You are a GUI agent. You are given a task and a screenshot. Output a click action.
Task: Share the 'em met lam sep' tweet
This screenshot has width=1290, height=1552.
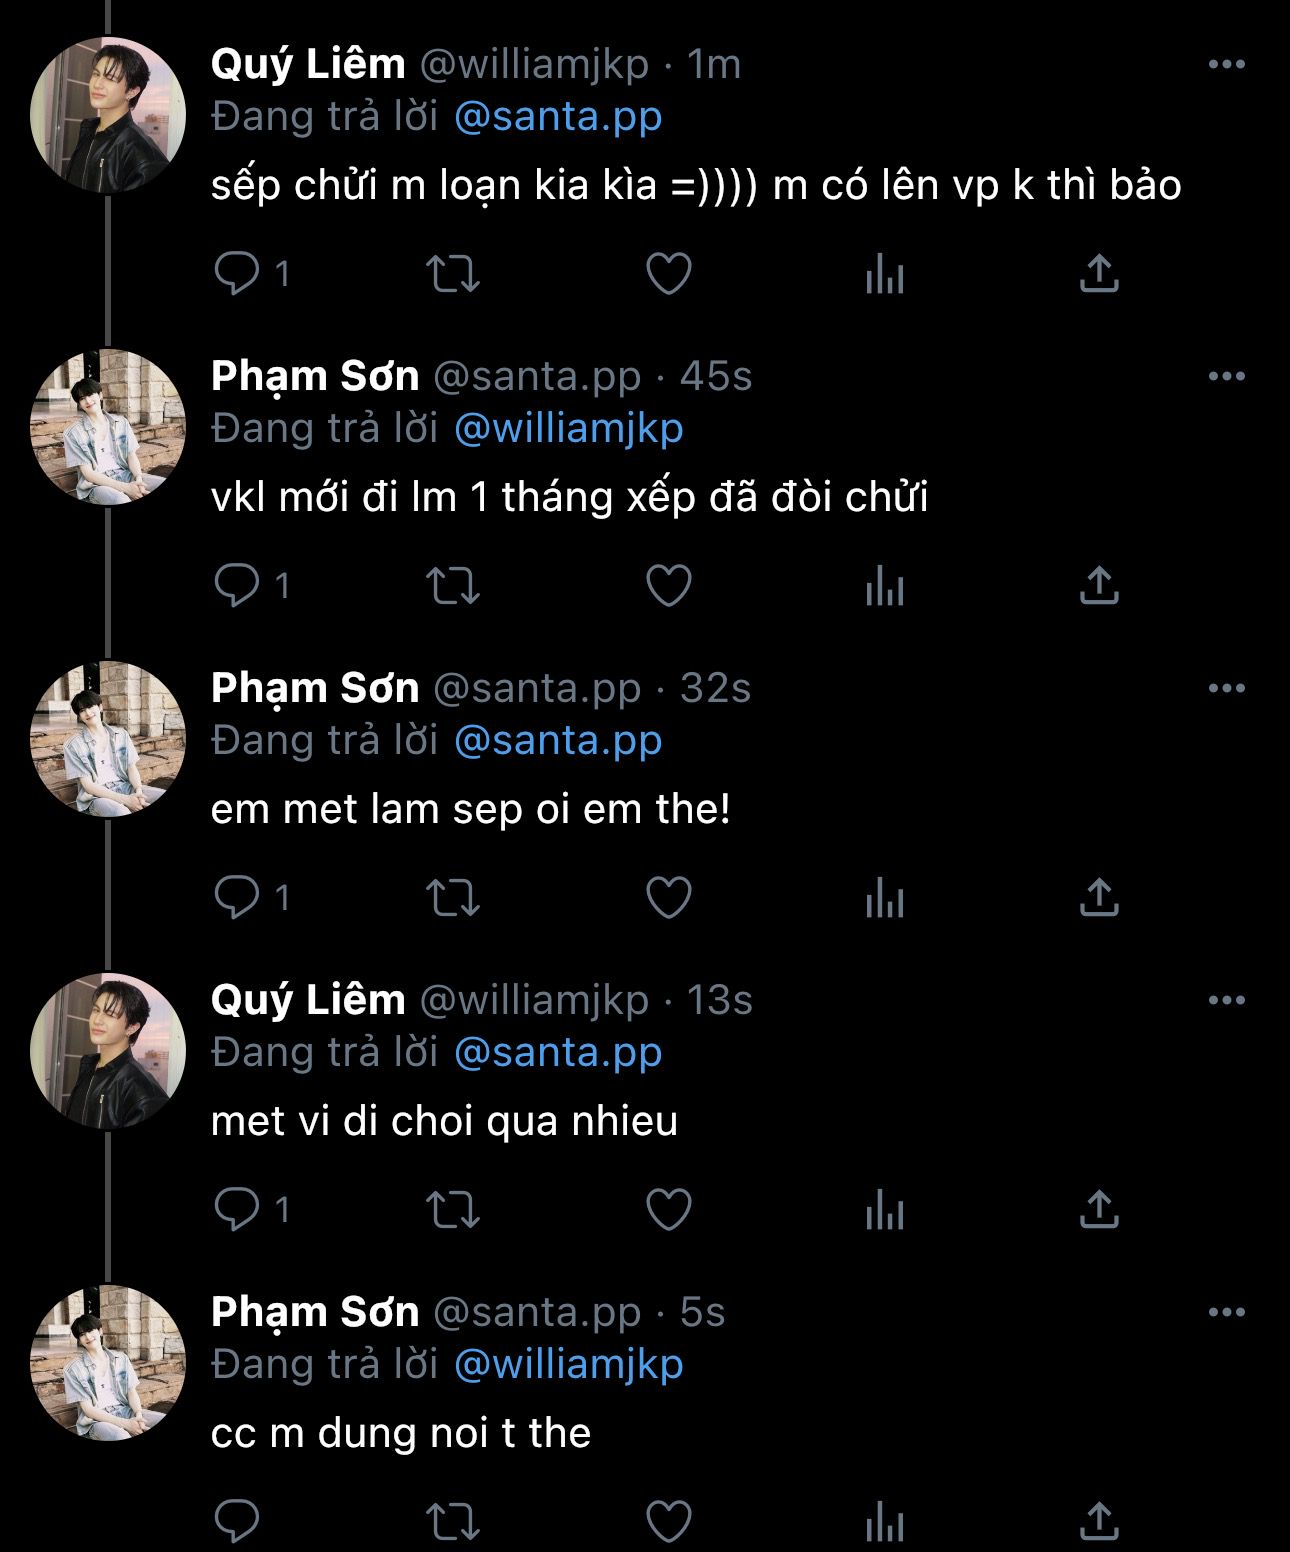coord(1098,897)
